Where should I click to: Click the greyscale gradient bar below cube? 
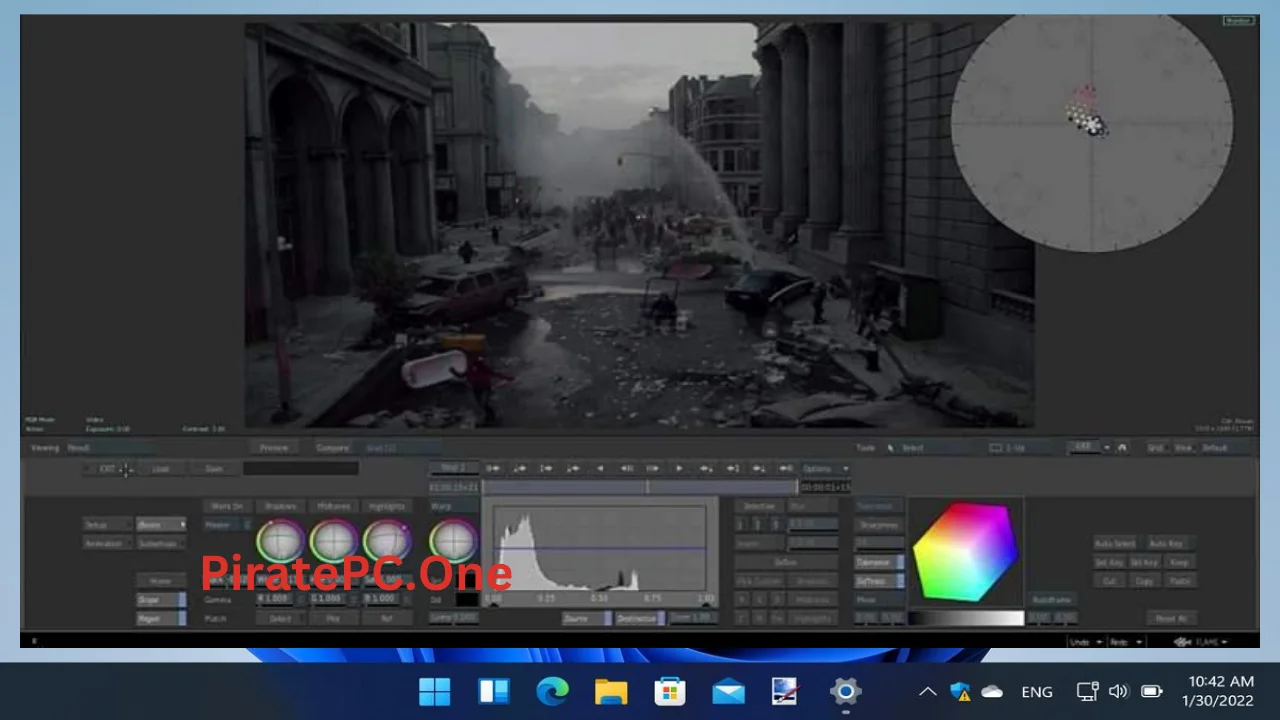966,618
